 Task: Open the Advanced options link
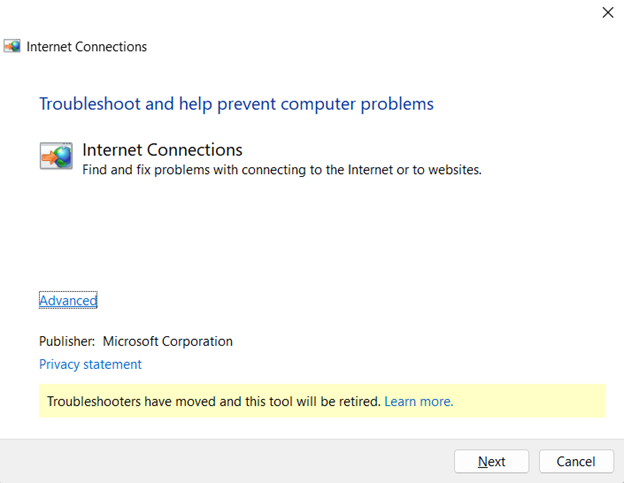[x=68, y=300]
